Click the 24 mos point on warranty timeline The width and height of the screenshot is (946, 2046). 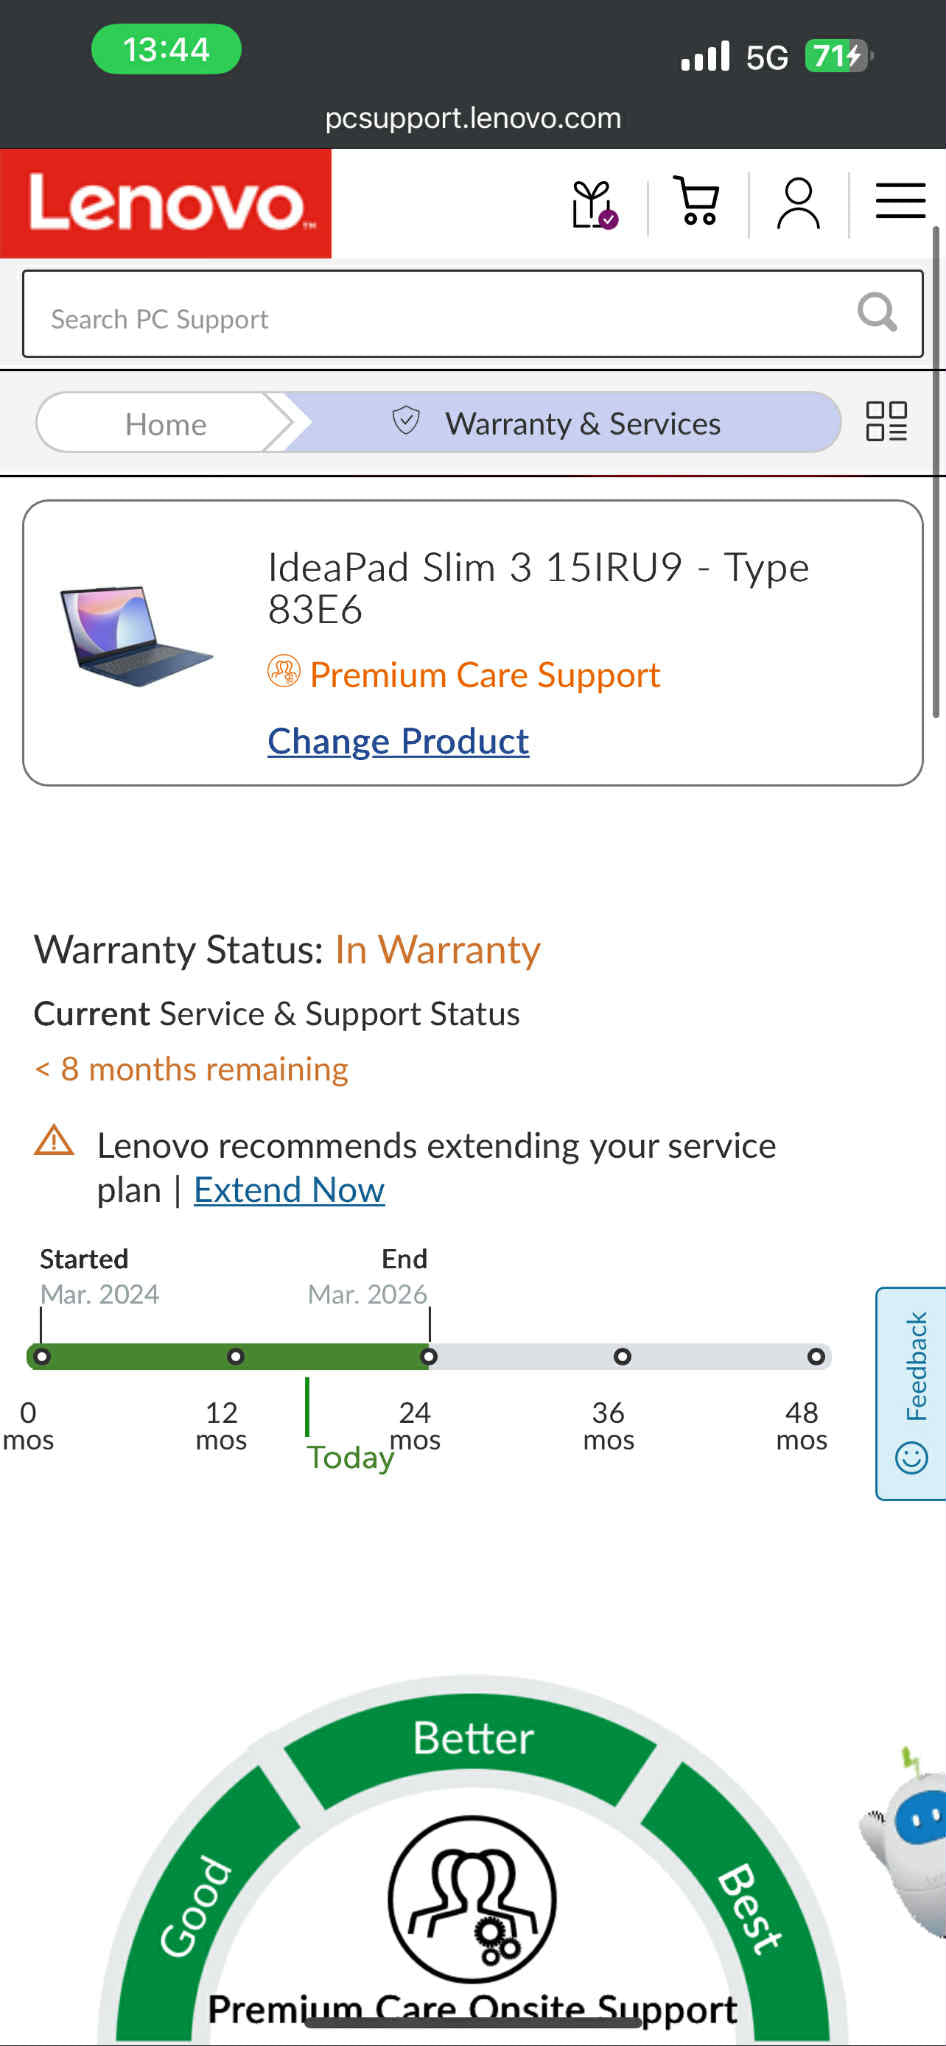click(x=429, y=1356)
